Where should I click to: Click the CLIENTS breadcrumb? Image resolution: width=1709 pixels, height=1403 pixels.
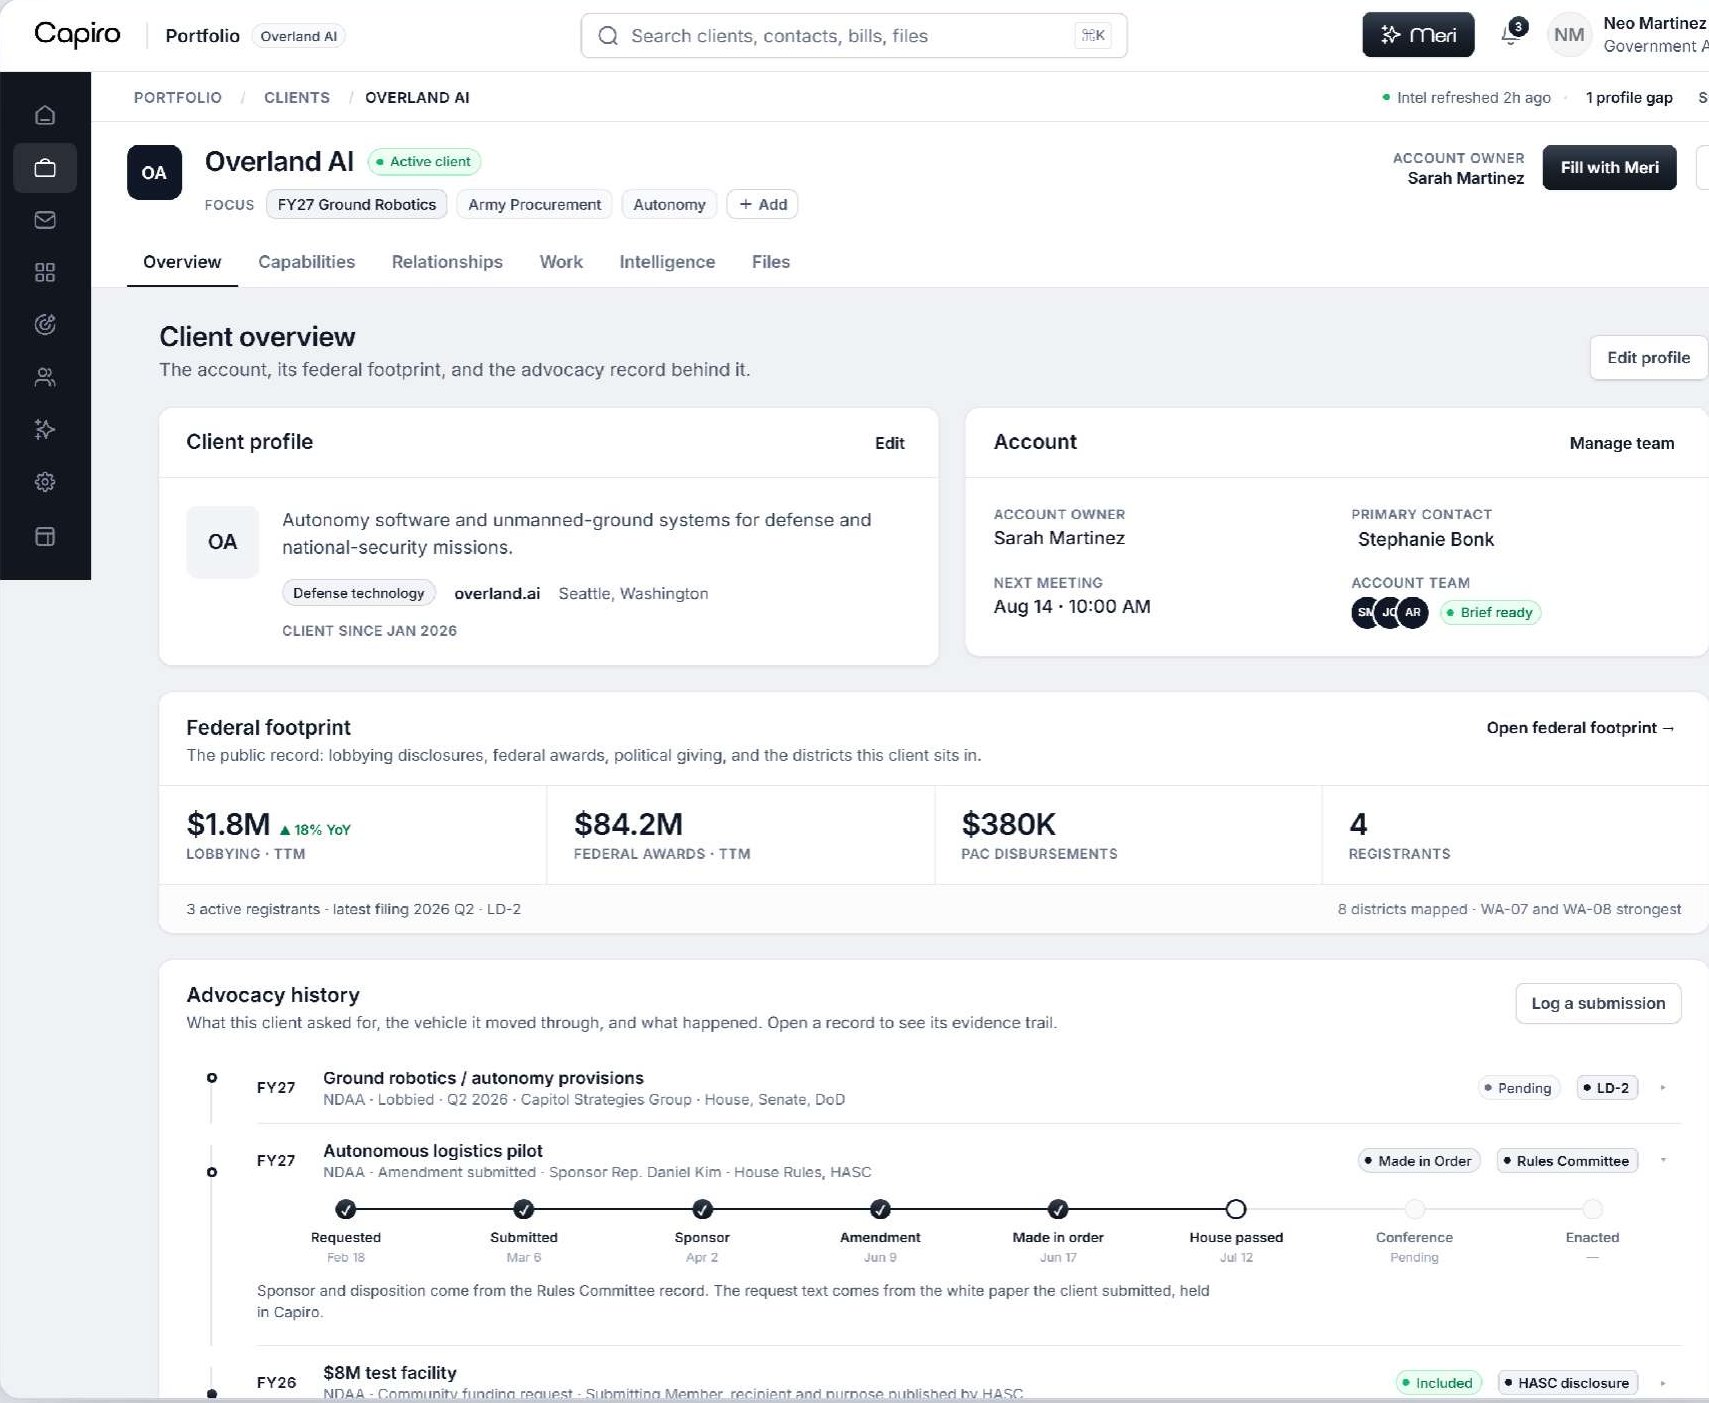point(297,98)
